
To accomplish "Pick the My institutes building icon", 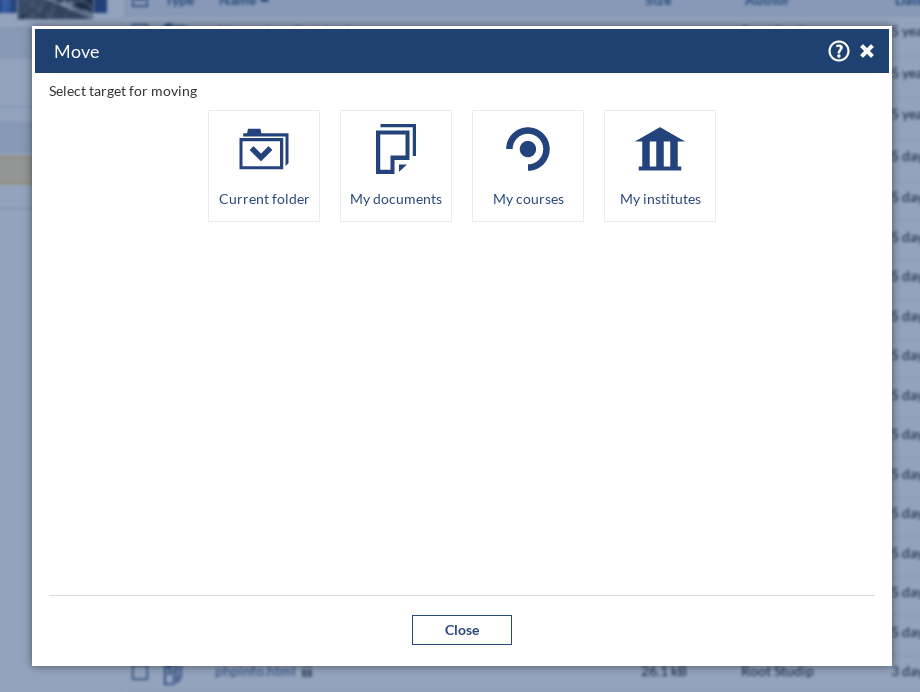I will 660,150.
